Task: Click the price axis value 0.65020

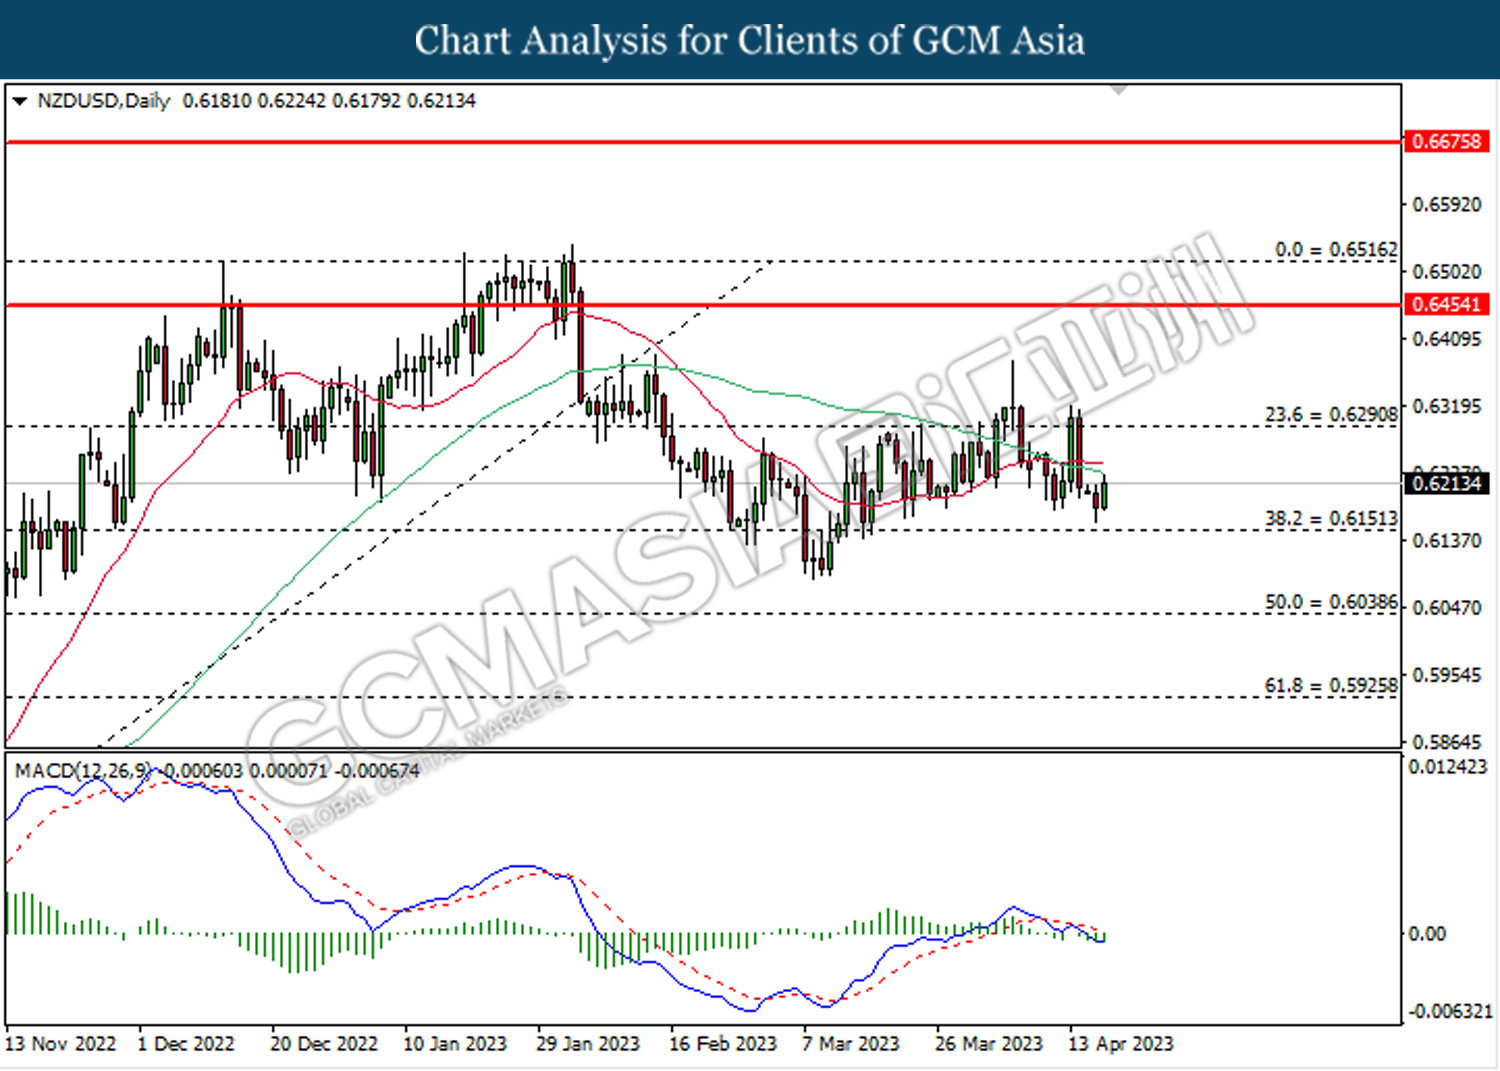Action: tap(1446, 272)
